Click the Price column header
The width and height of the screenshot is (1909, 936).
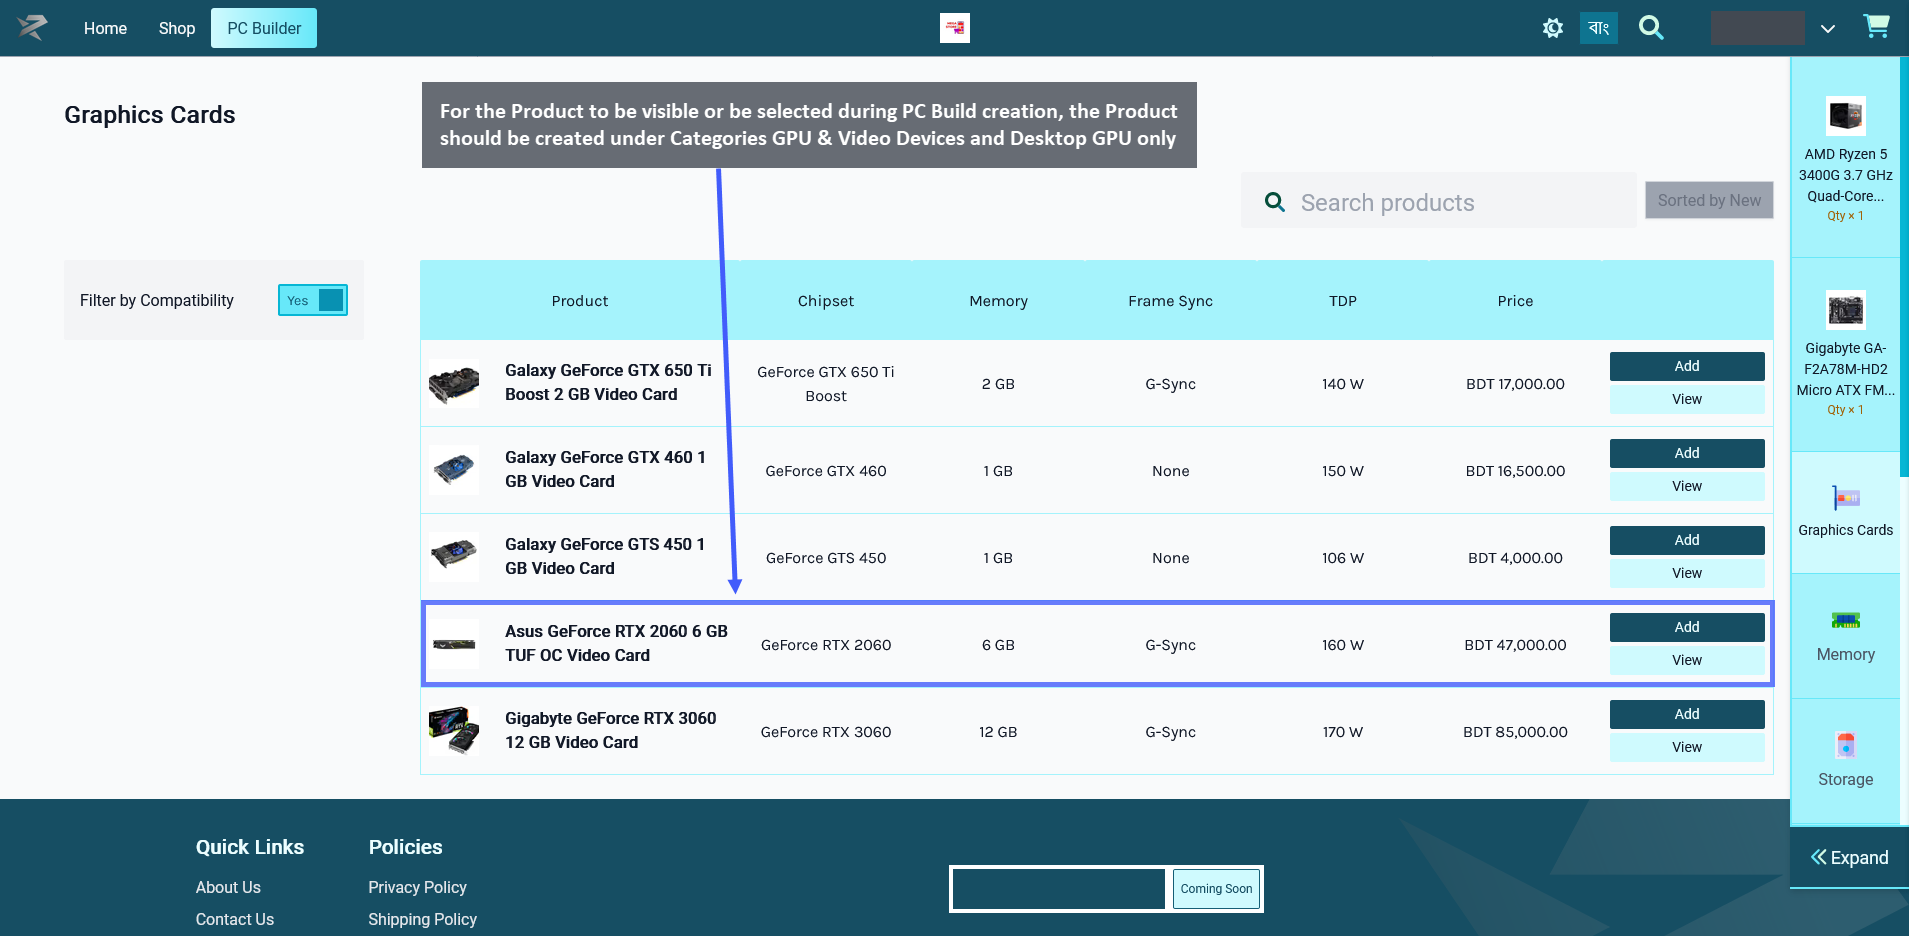coord(1515,301)
